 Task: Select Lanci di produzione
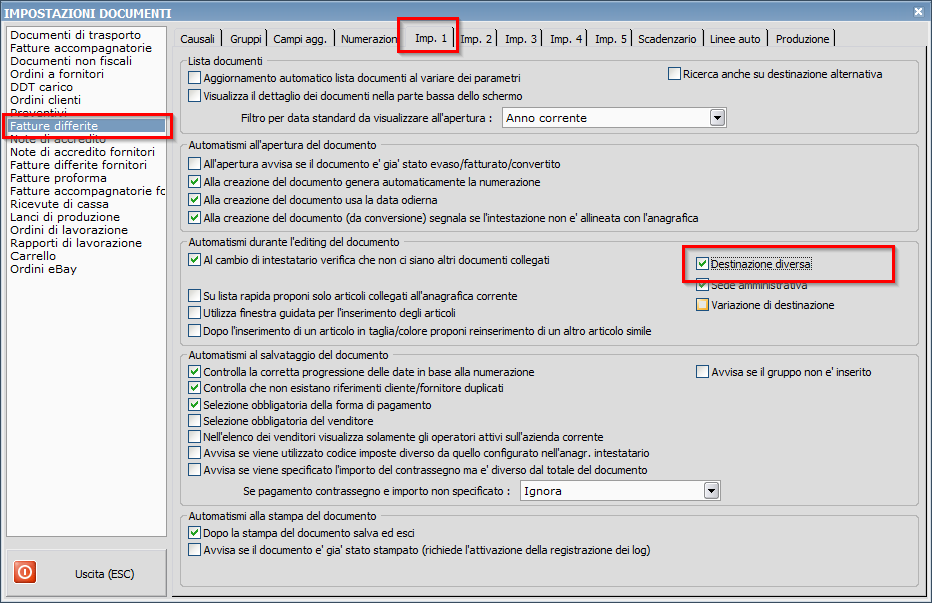(65, 218)
